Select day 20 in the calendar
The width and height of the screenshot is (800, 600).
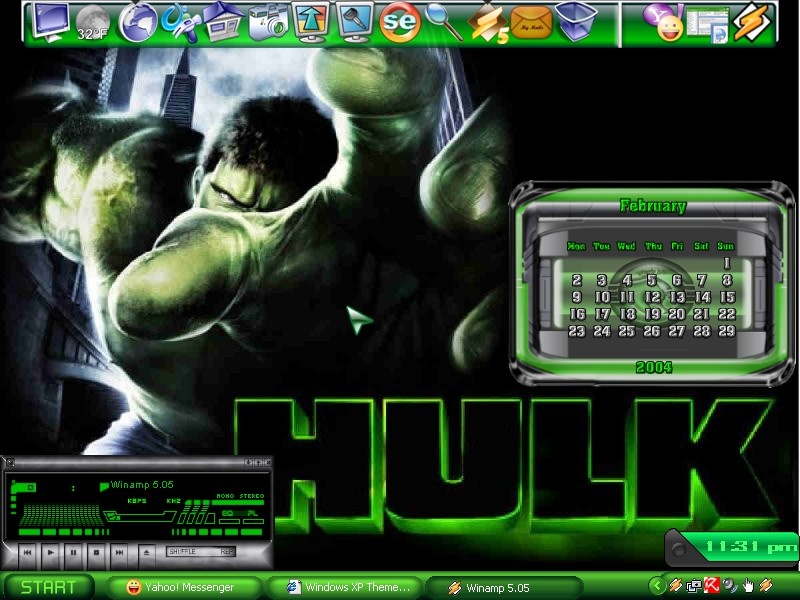pyautogui.click(x=677, y=314)
